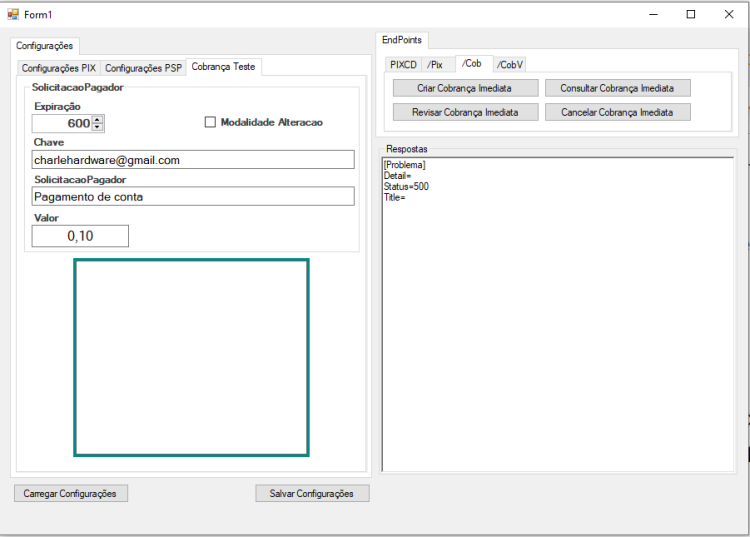Switch to Configurações PIX tab
This screenshot has width=750, height=537.
click(59, 68)
